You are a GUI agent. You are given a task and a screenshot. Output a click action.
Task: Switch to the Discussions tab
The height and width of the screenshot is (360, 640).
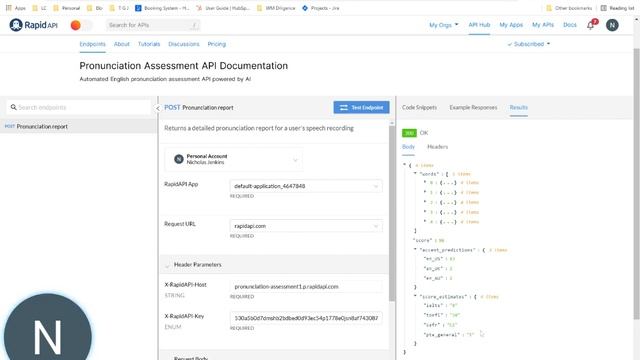[184, 44]
